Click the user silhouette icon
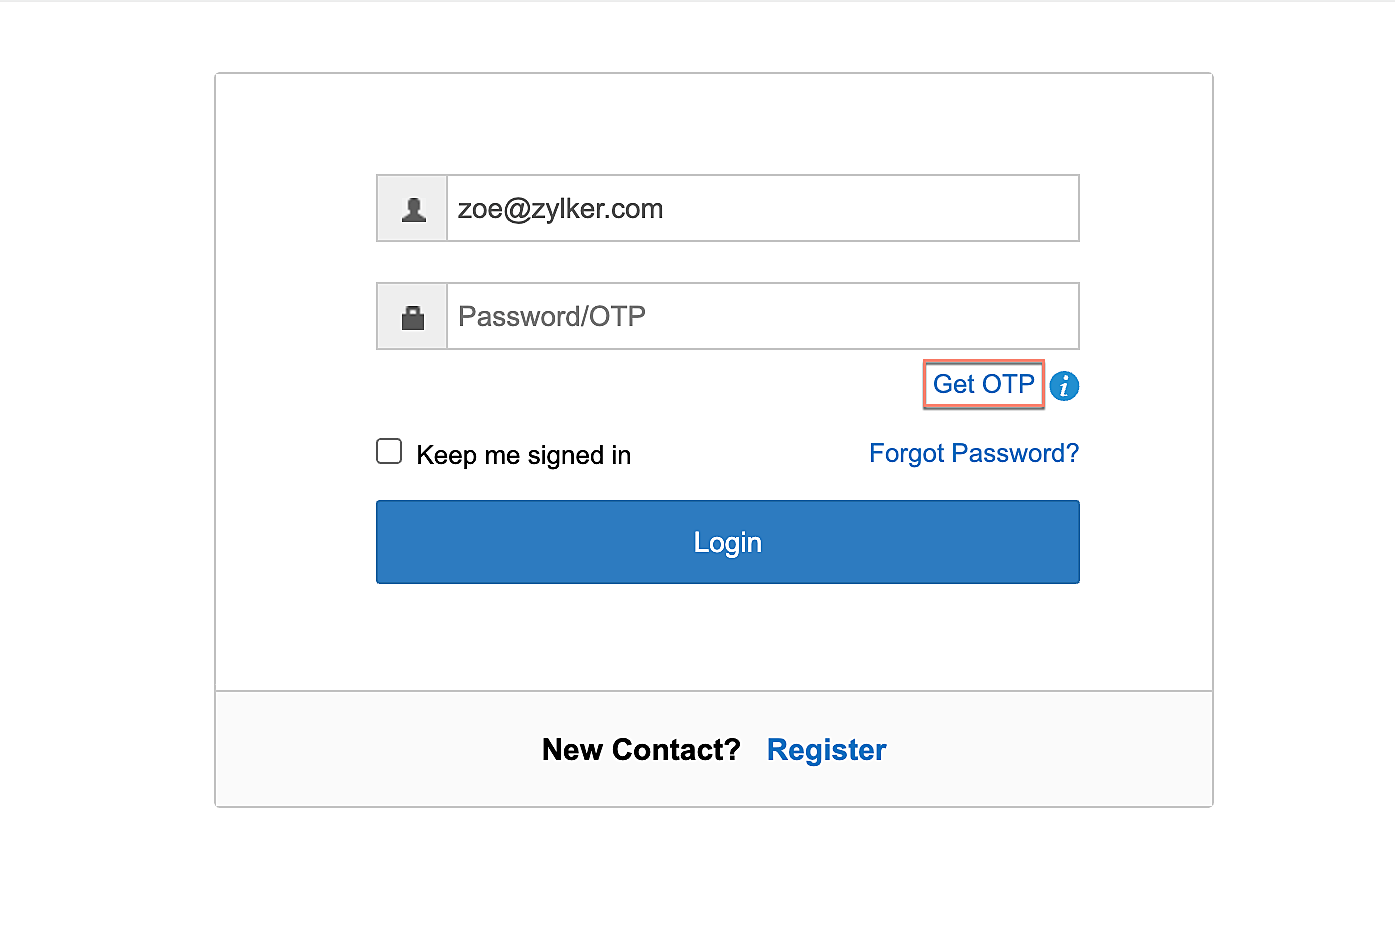The image size is (1395, 944). (413, 209)
